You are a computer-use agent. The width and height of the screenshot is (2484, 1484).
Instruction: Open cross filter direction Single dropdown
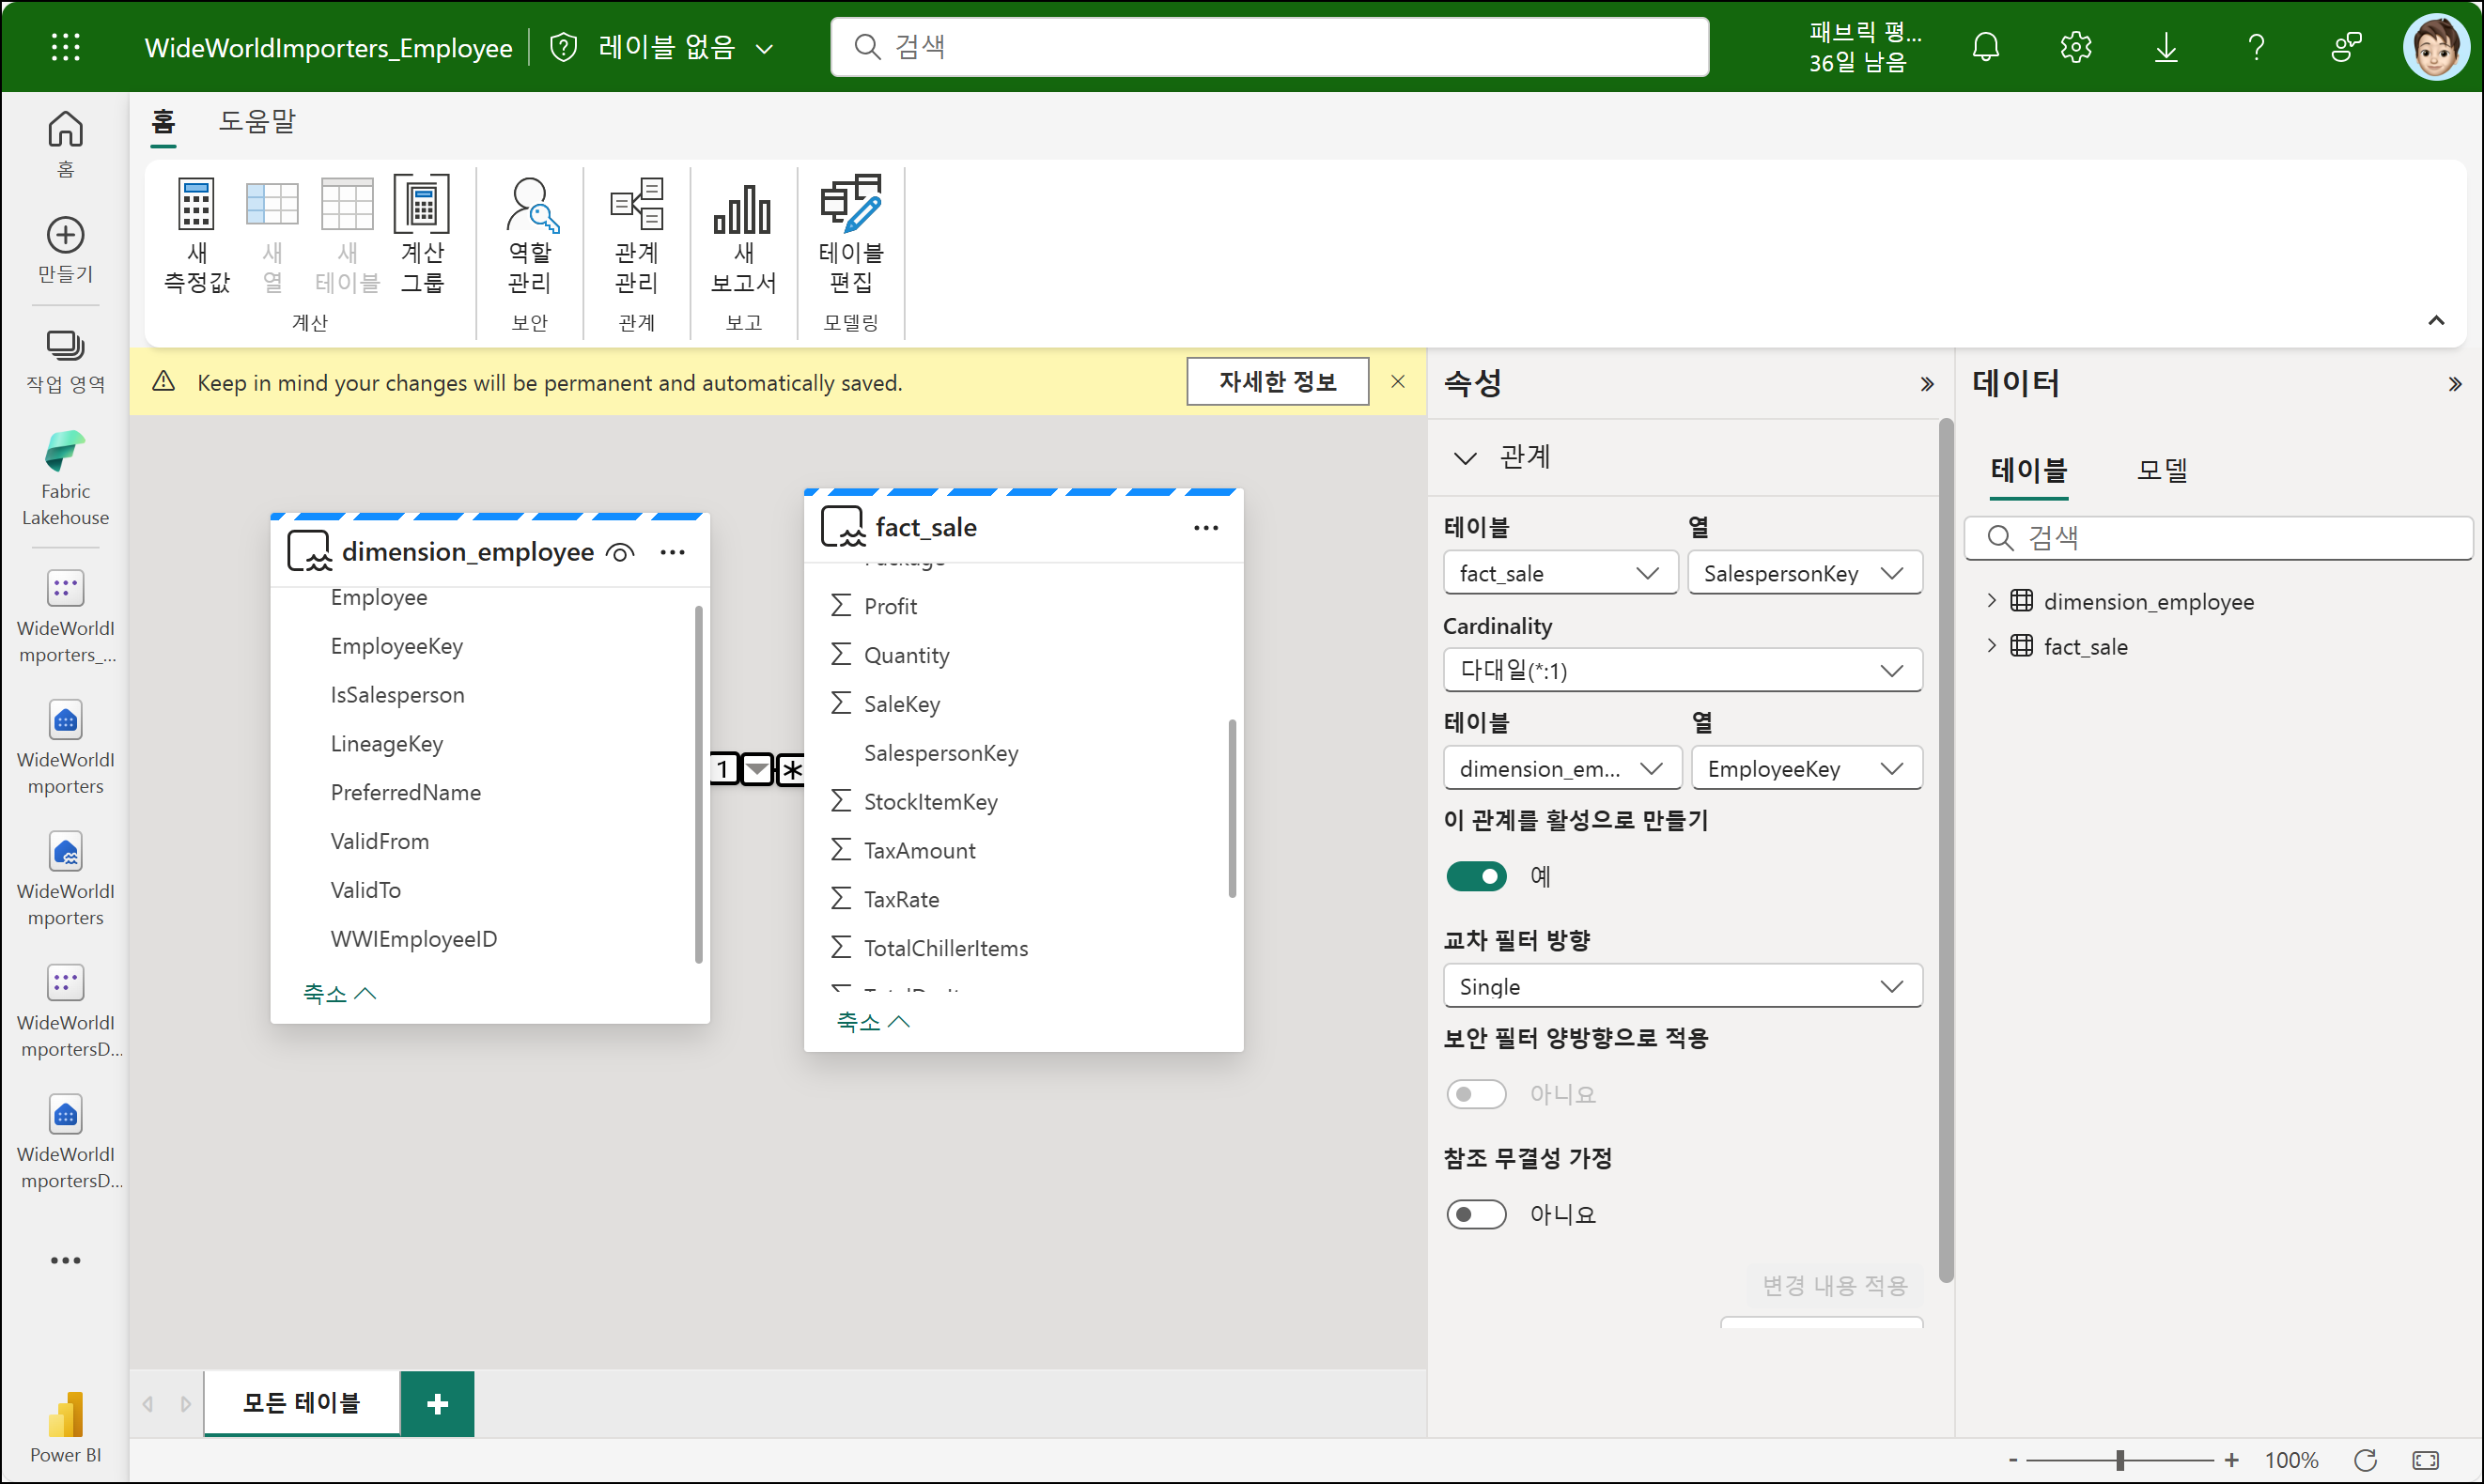(1682, 986)
